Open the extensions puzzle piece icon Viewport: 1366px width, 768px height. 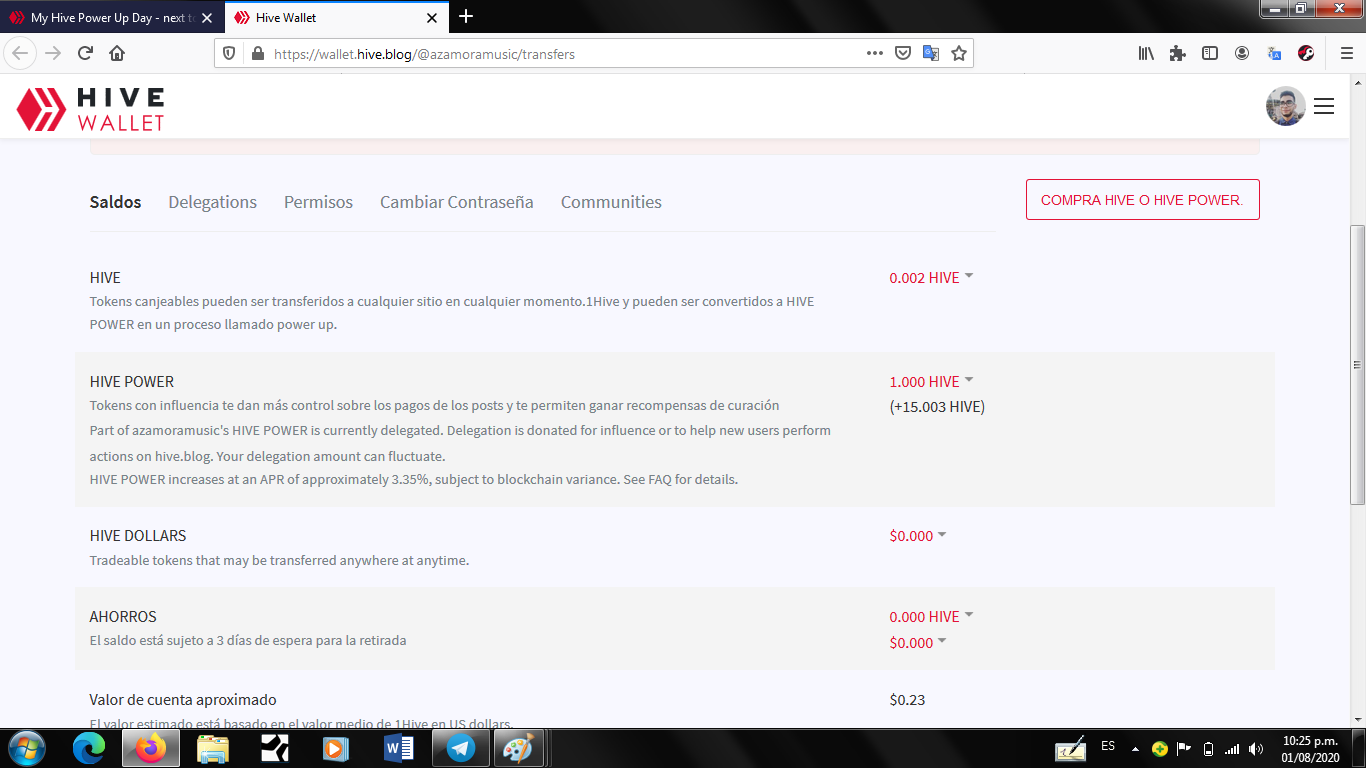(x=1178, y=54)
